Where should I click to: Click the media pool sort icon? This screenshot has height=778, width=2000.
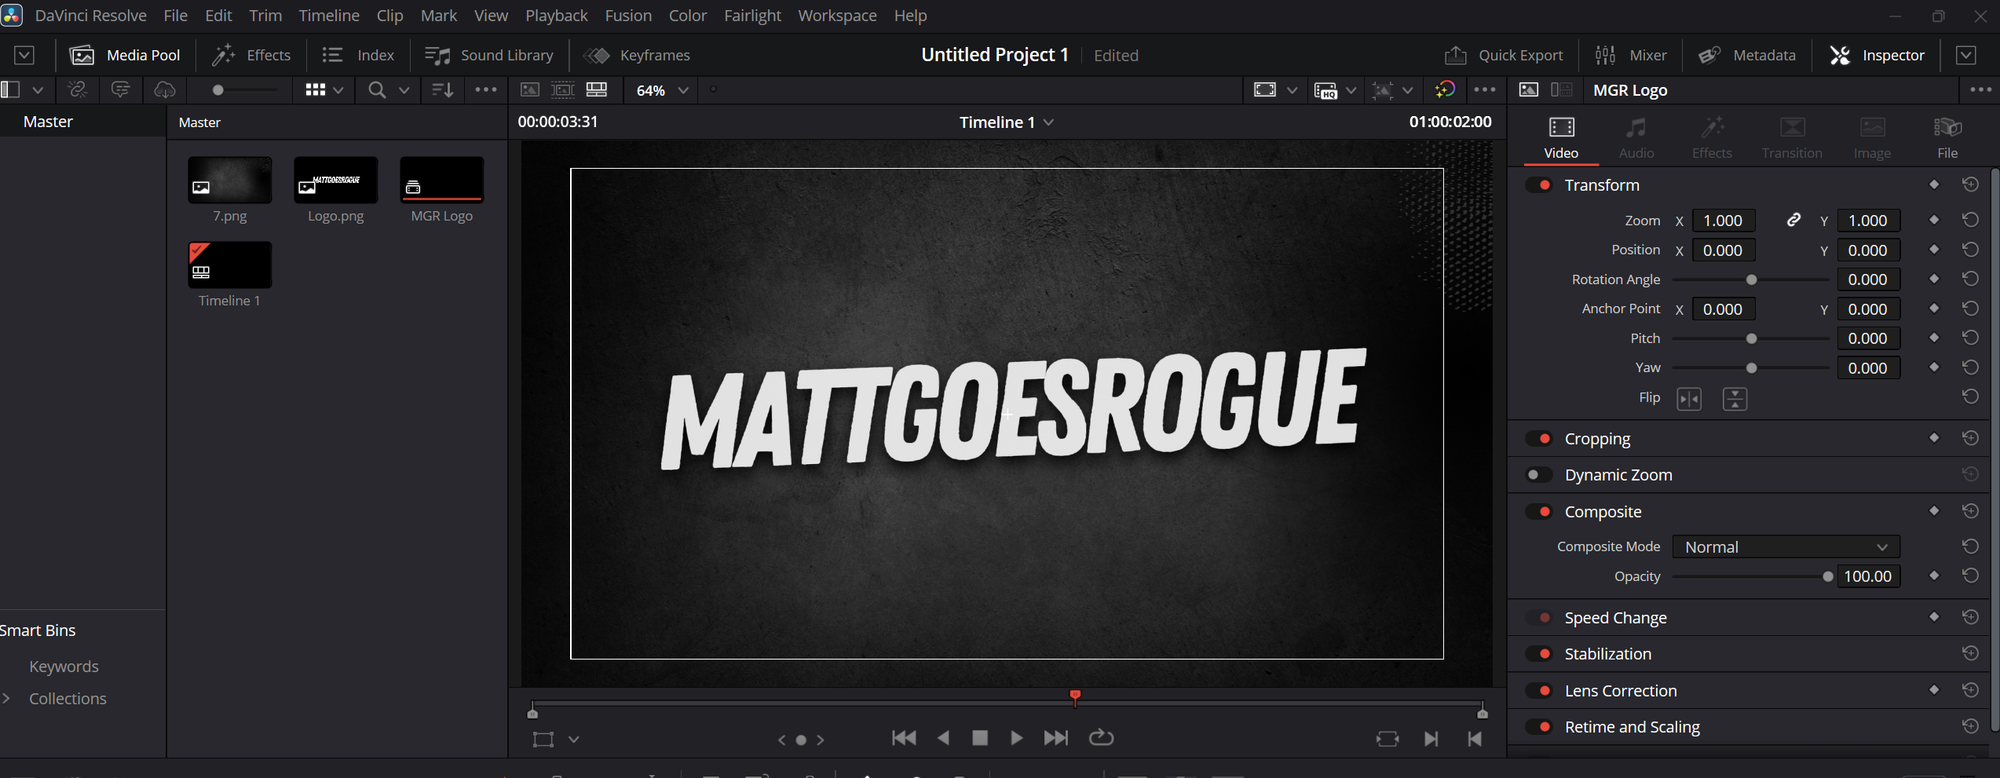point(442,90)
